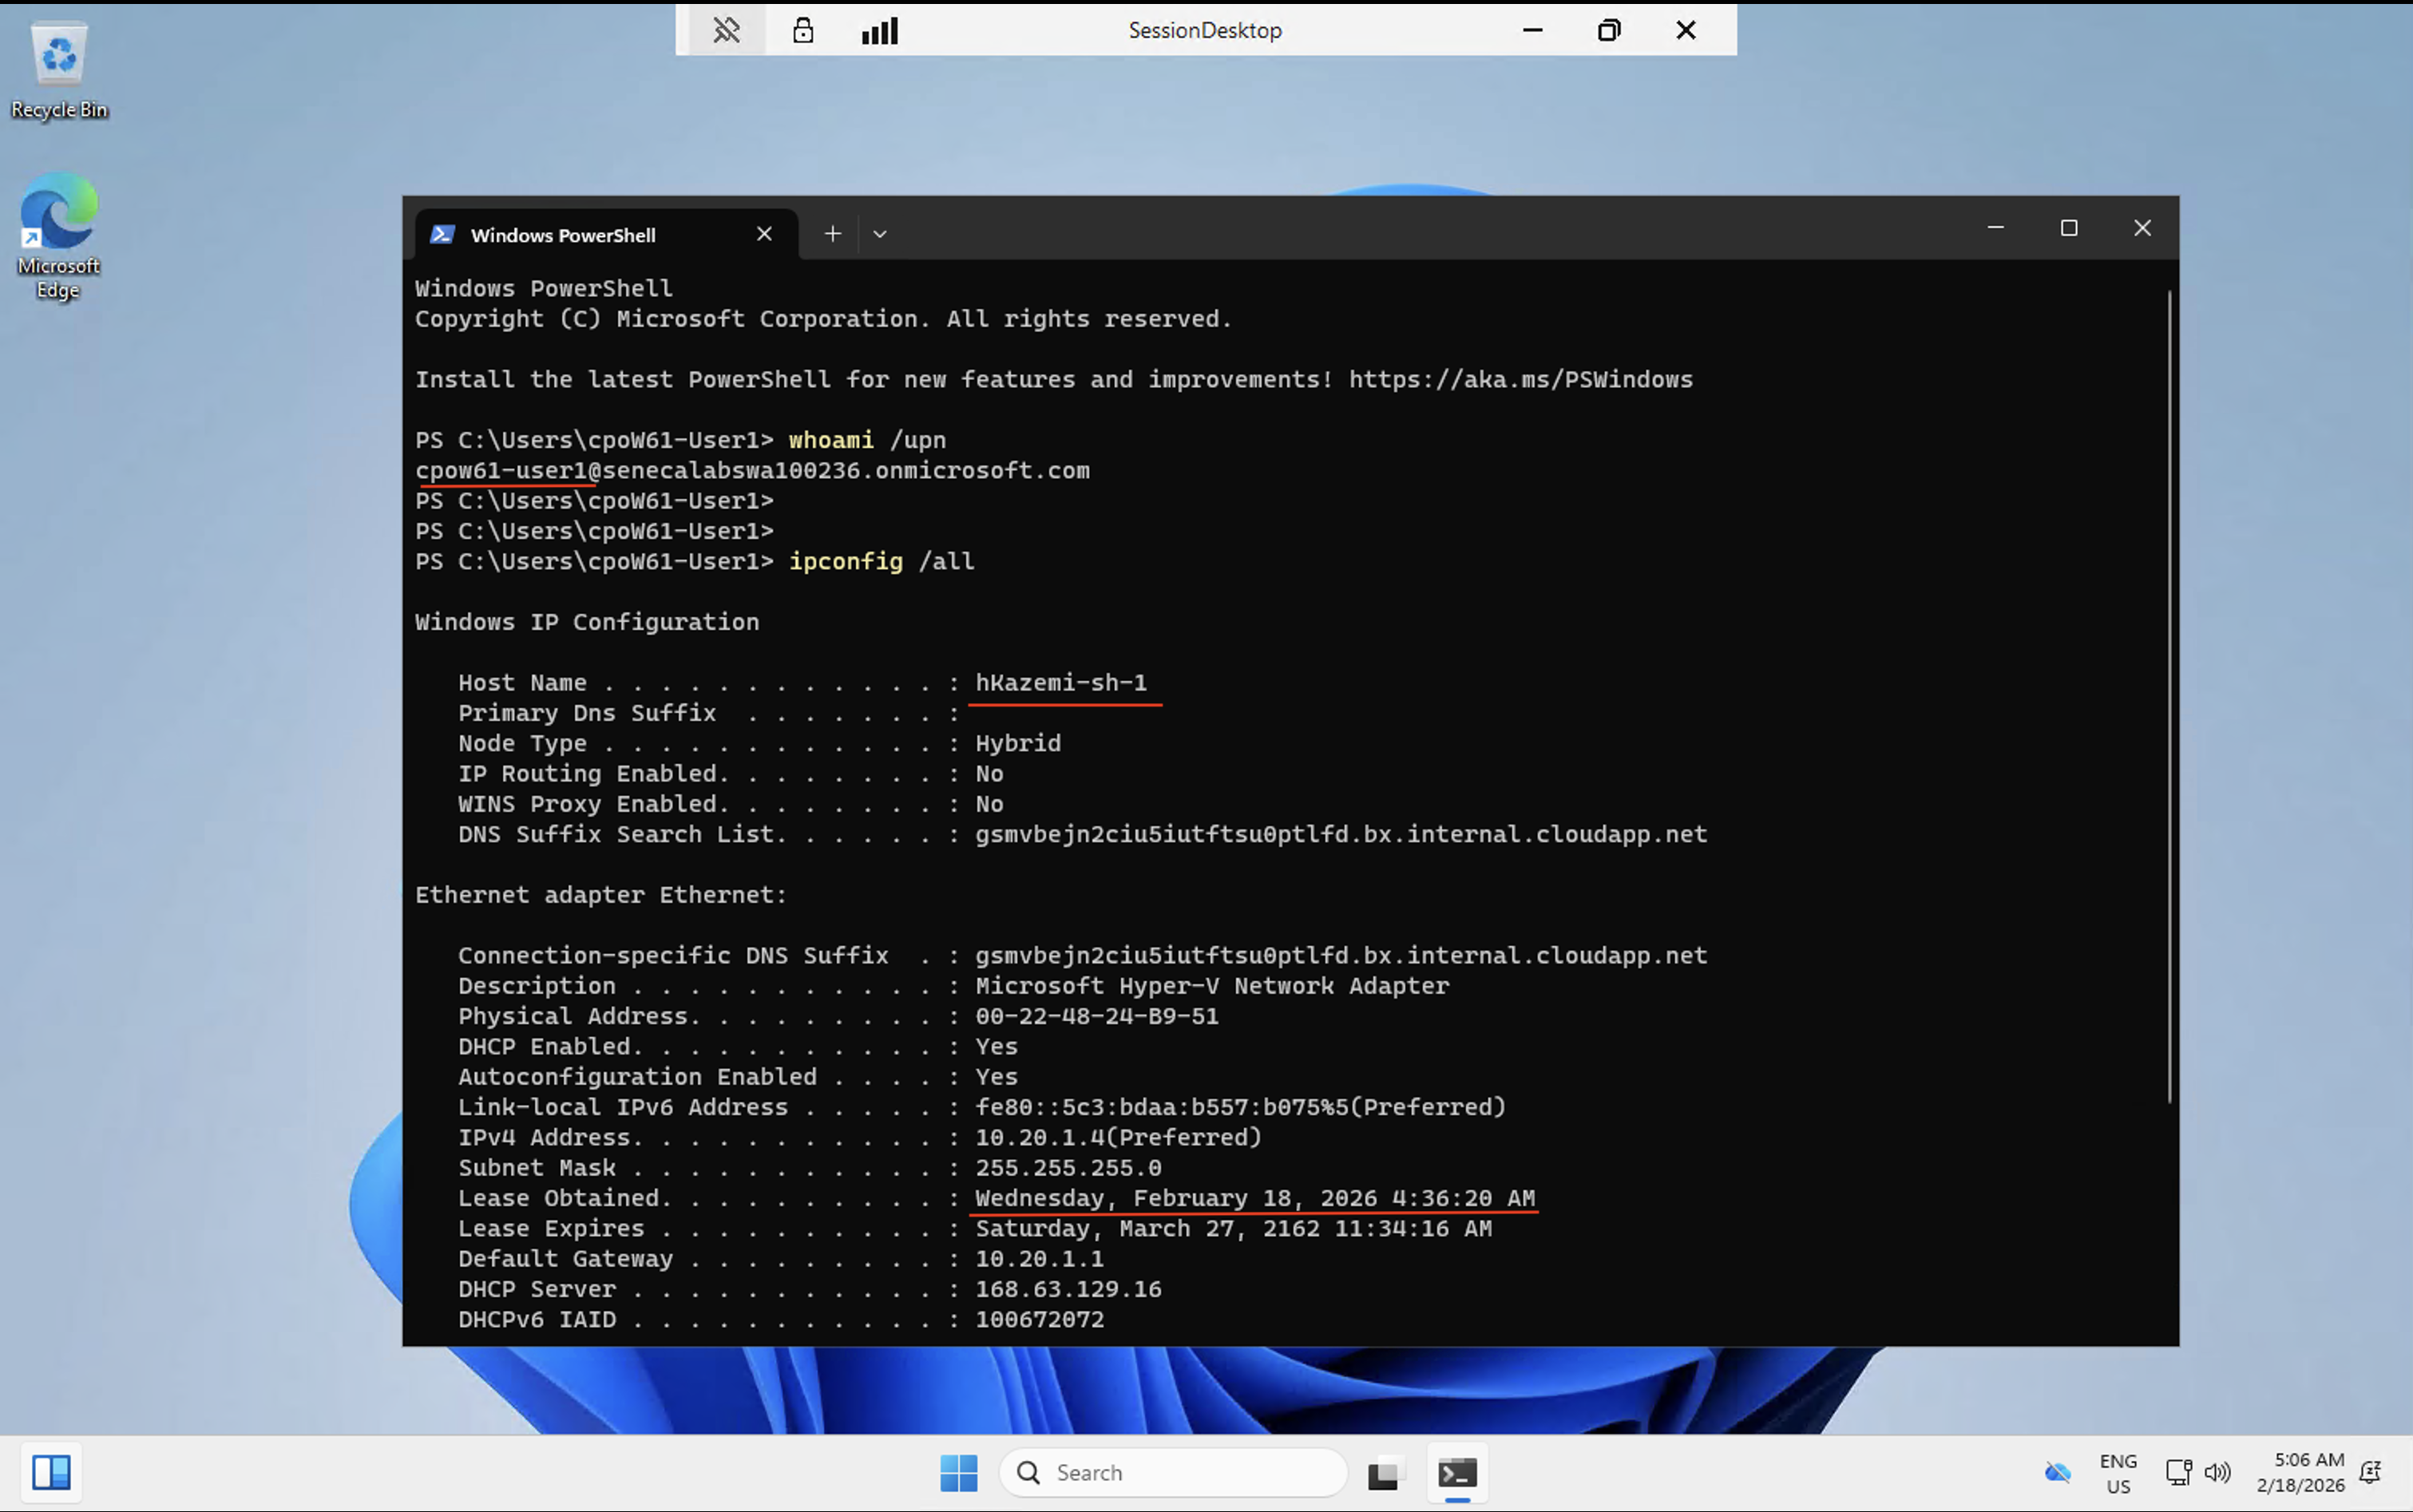Open the Windows Start menu
The image size is (2413, 1512).
click(959, 1473)
